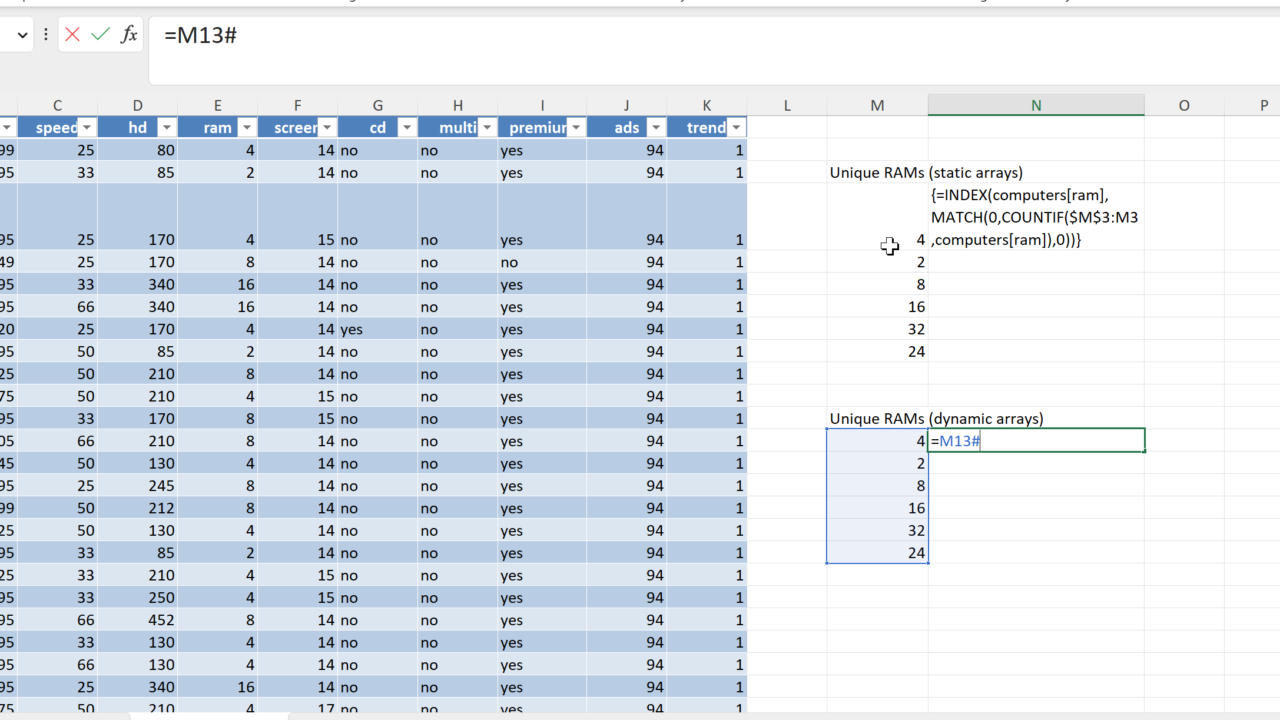Confirm the formula with the green checkmark
Image resolution: width=1280 pixels, height=720 pixels.
(x=100, y=35)
